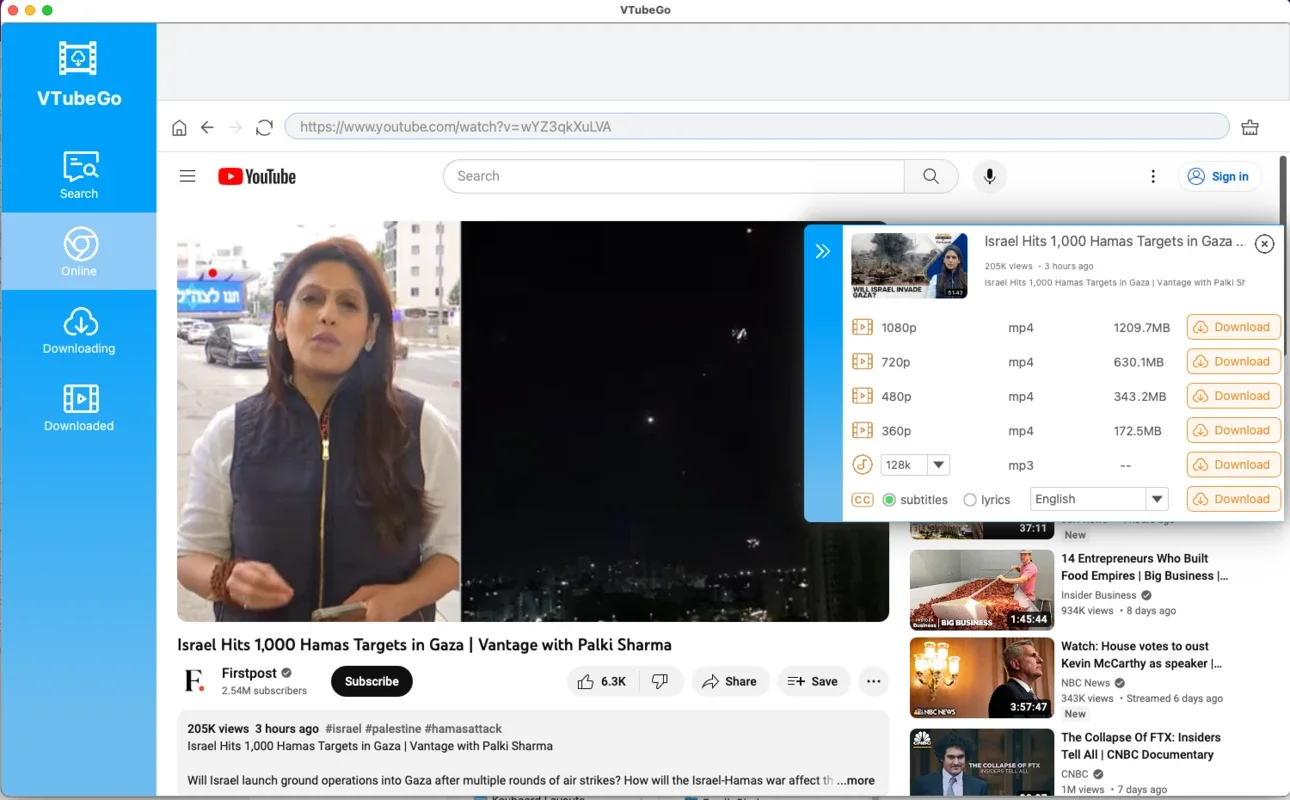Focus the YouTube search field
This screenshot has height=800, width=1290.
pos(674,176)
